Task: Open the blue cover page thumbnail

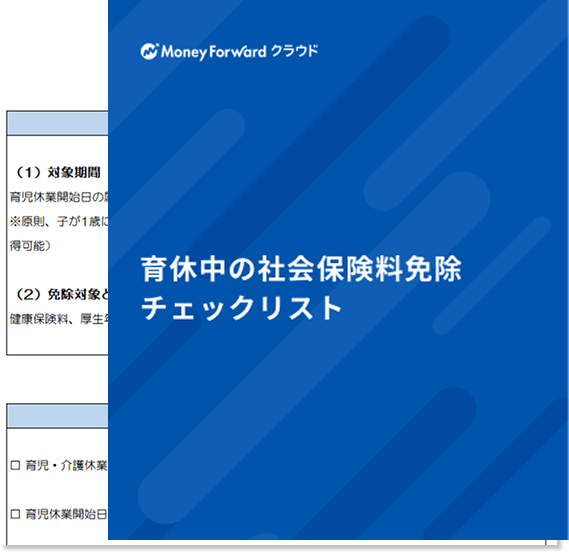Action: 338,270
